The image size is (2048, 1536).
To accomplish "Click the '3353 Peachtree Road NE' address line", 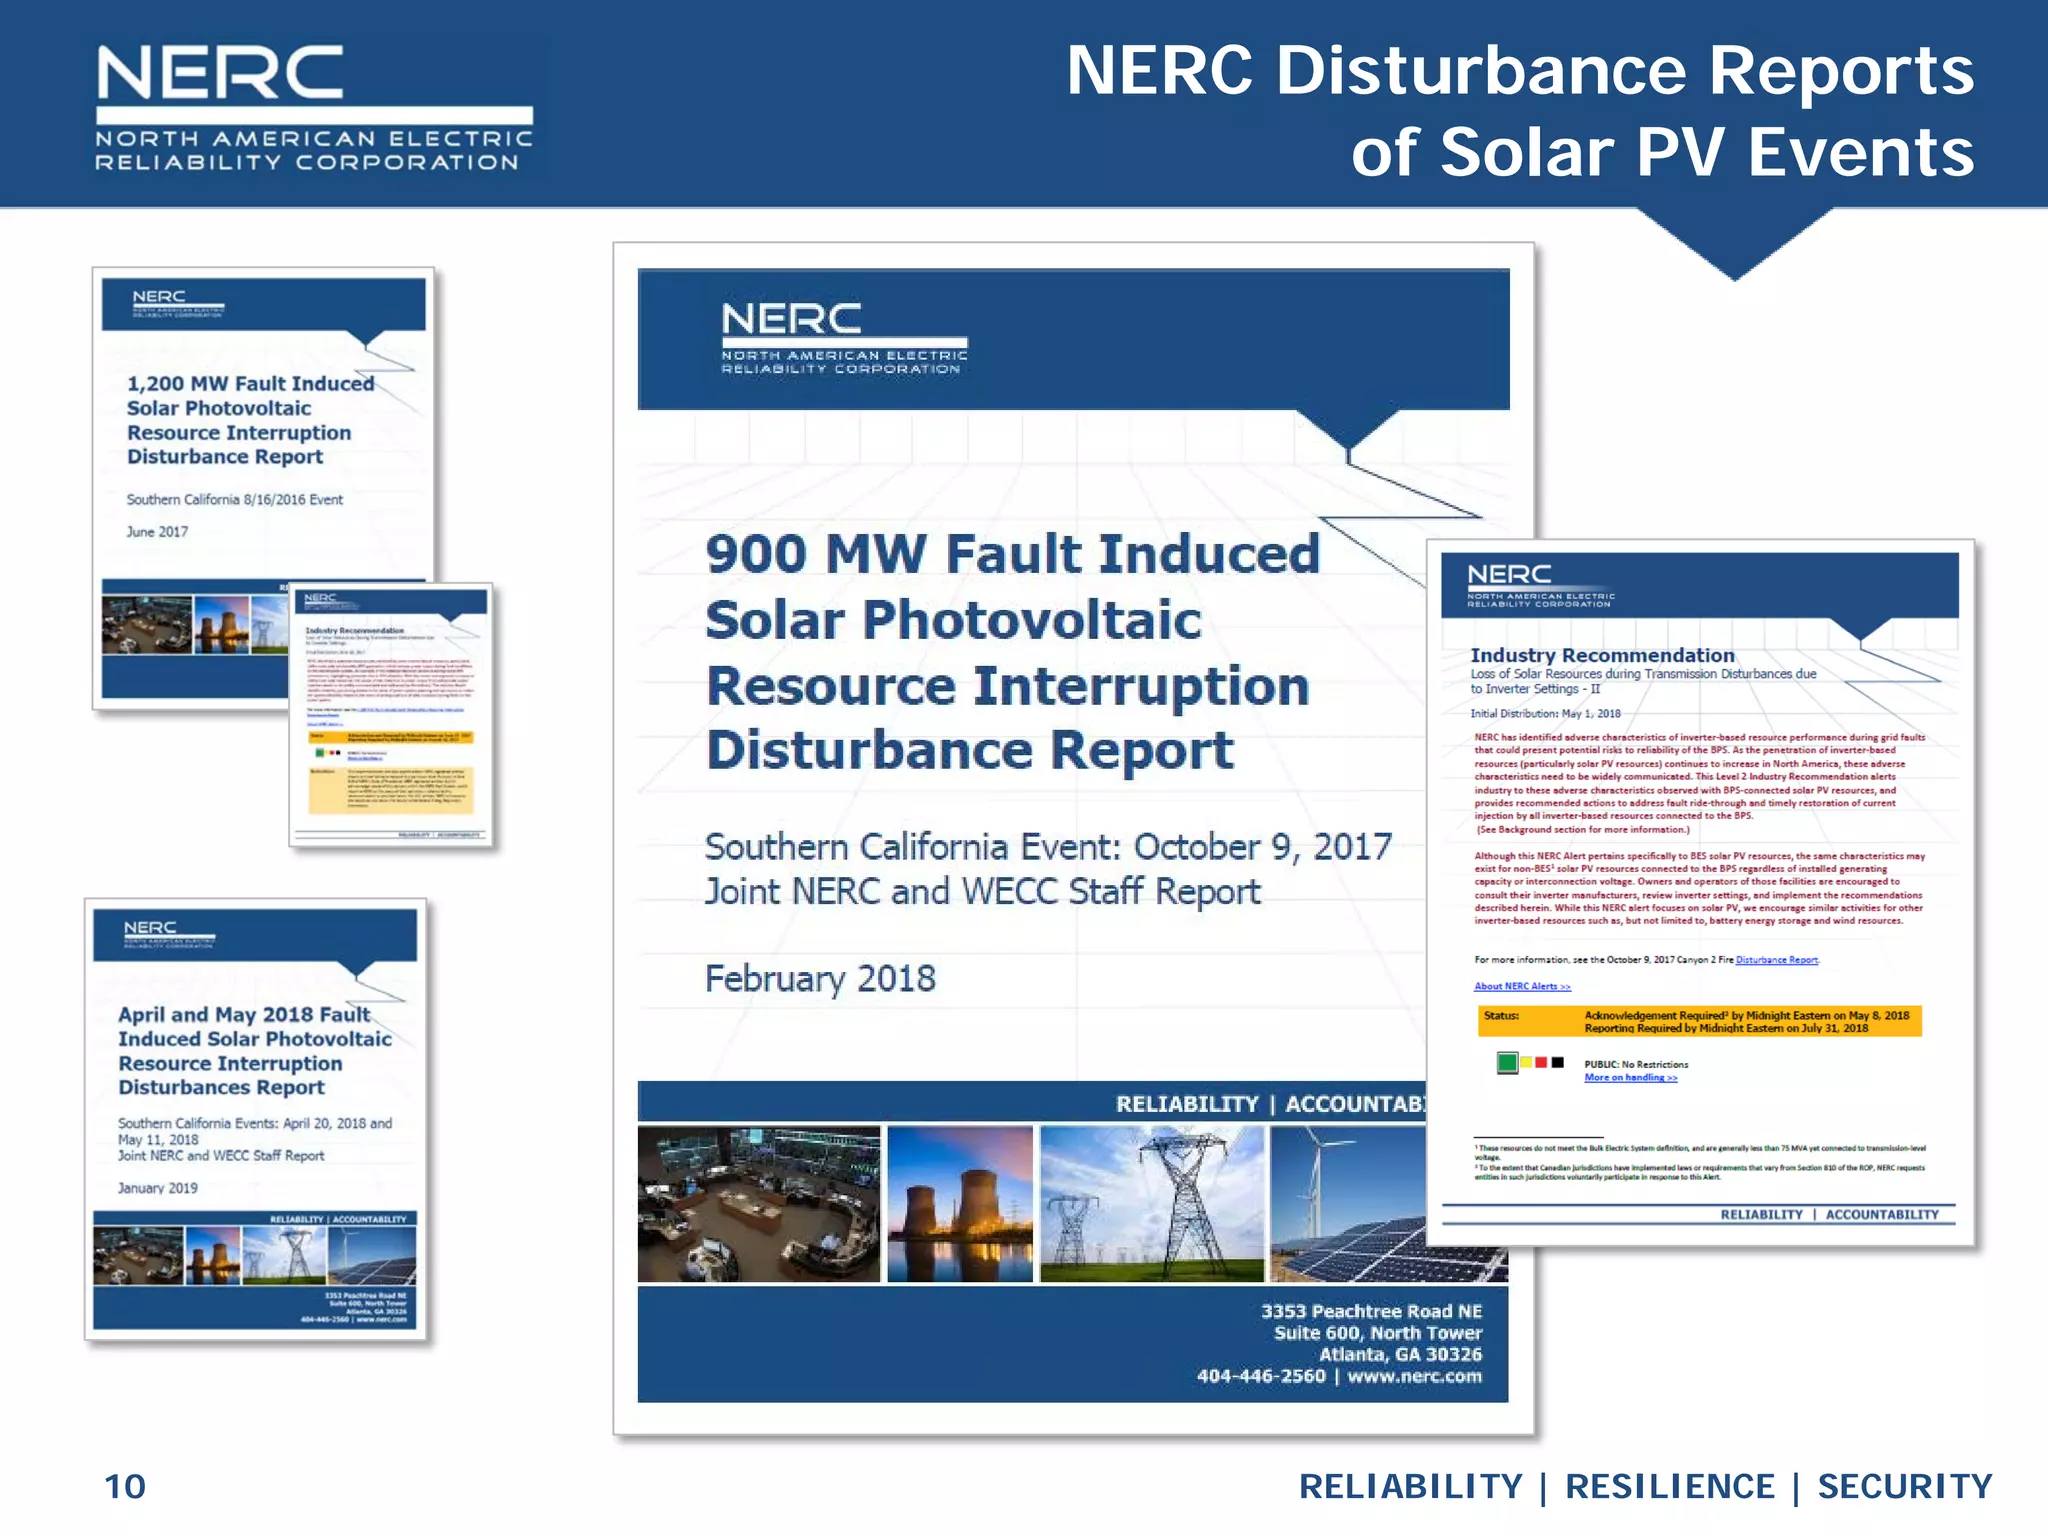I will 1371,1311.
